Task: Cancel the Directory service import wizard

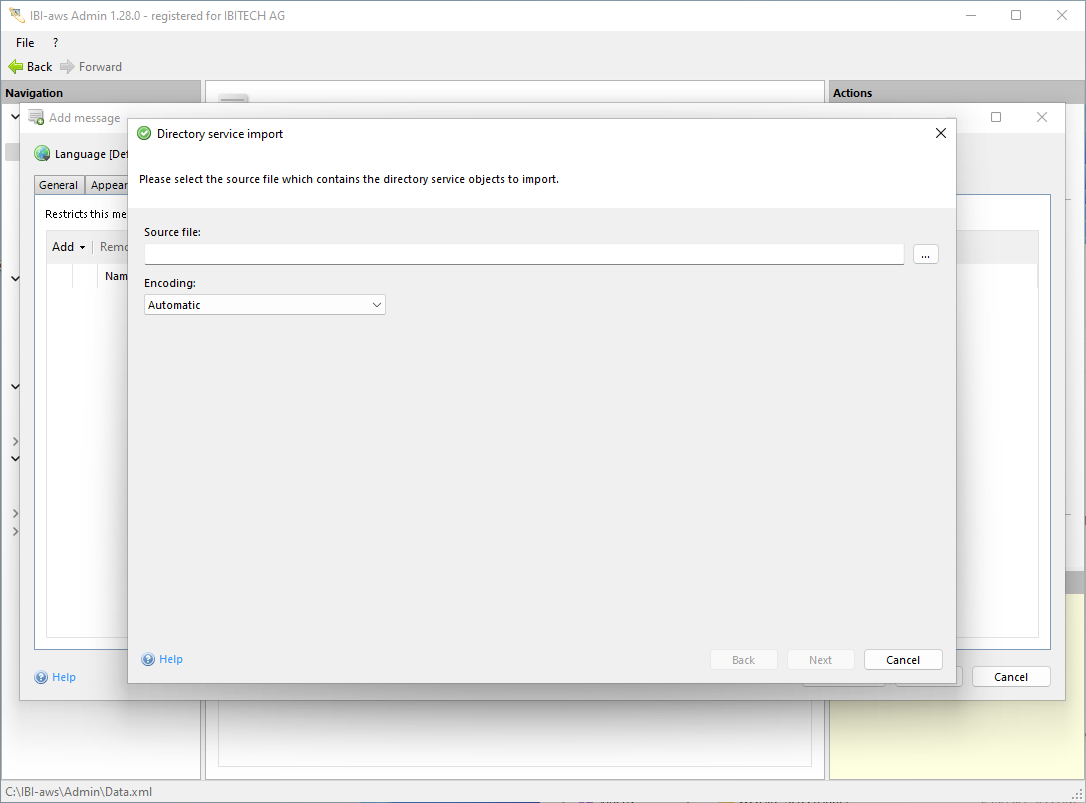Action: point(902,660)
